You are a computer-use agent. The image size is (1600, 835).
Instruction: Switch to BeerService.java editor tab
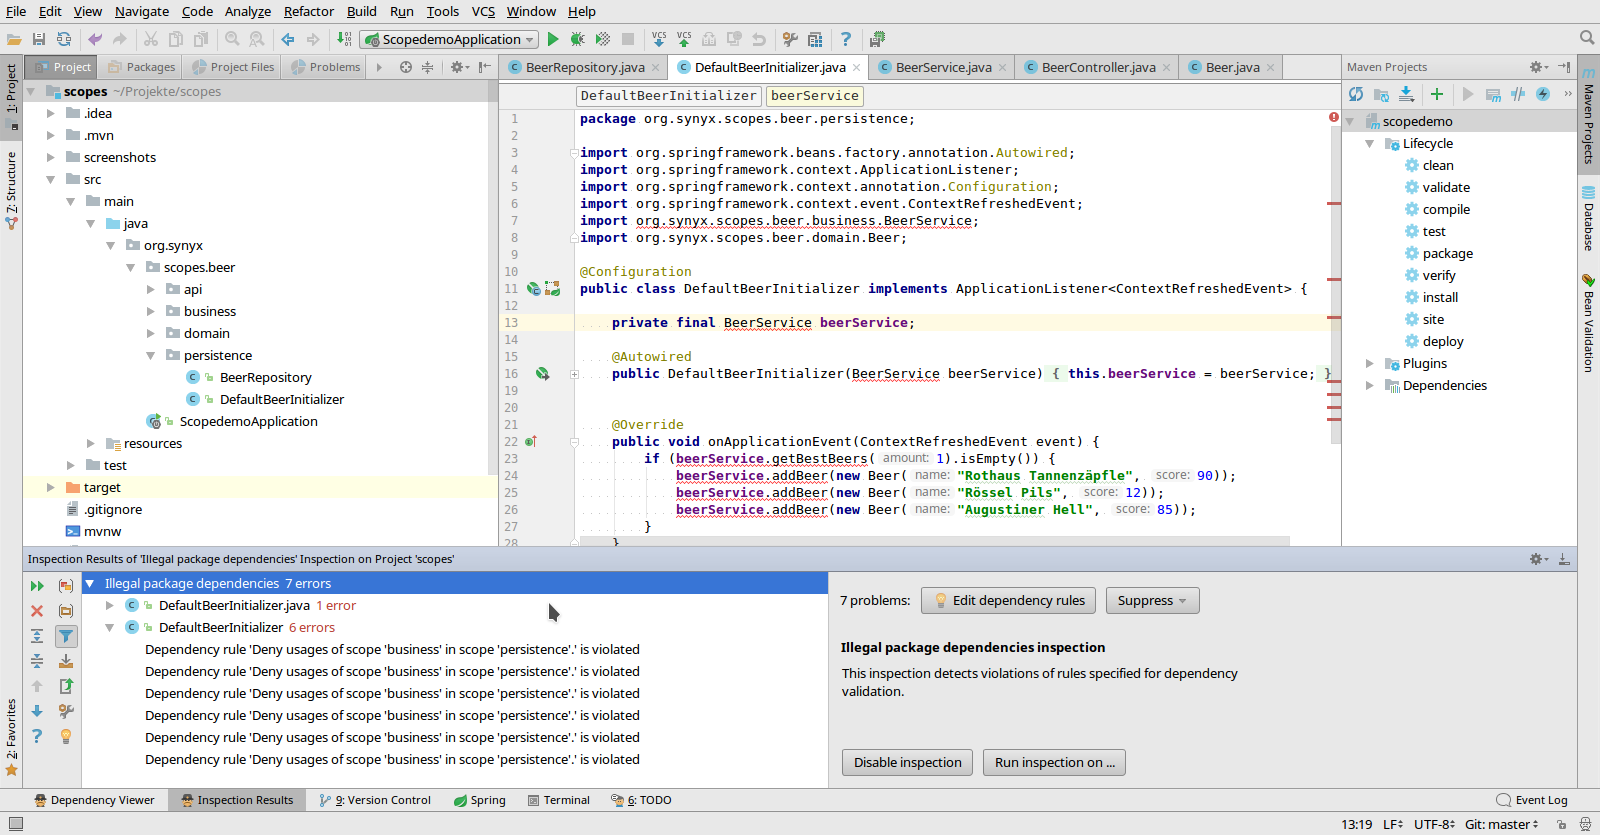(943, 67)
